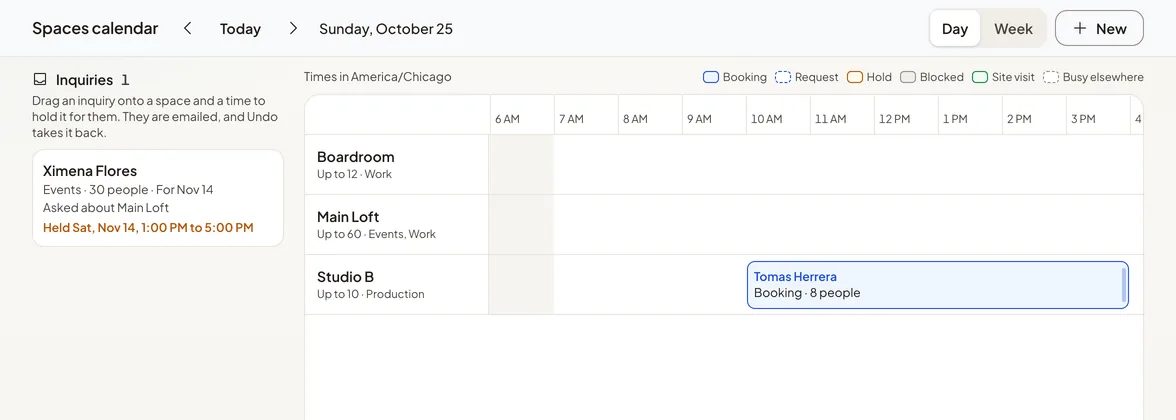1176x420 pixels.
Task: Click the Hold legend swatch
Action: click(854, 77)
